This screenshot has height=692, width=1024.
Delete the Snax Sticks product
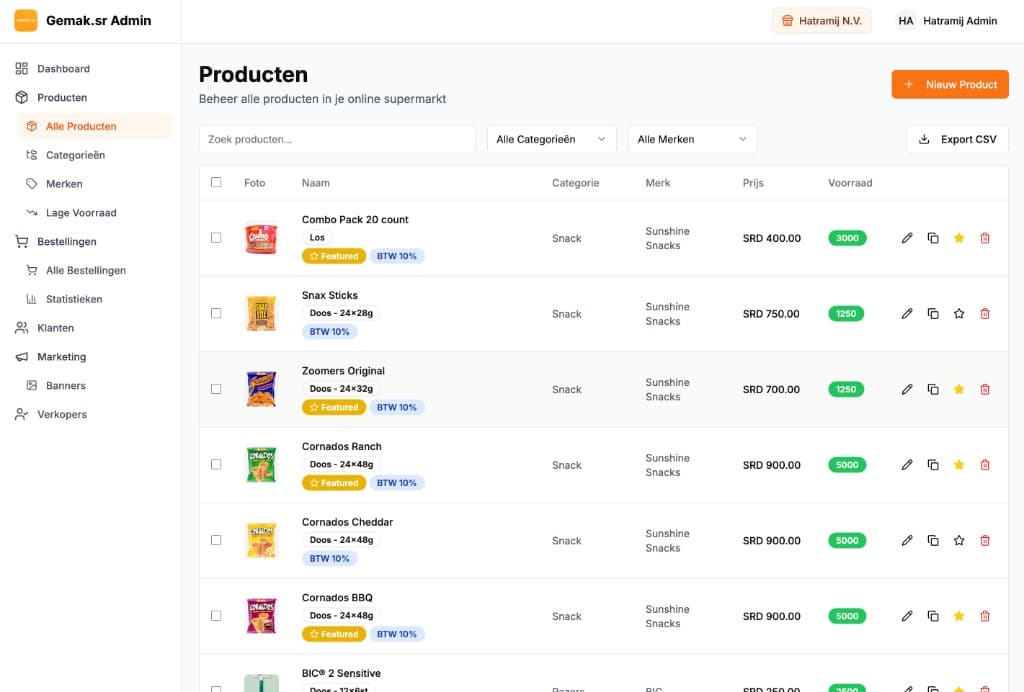985,314
